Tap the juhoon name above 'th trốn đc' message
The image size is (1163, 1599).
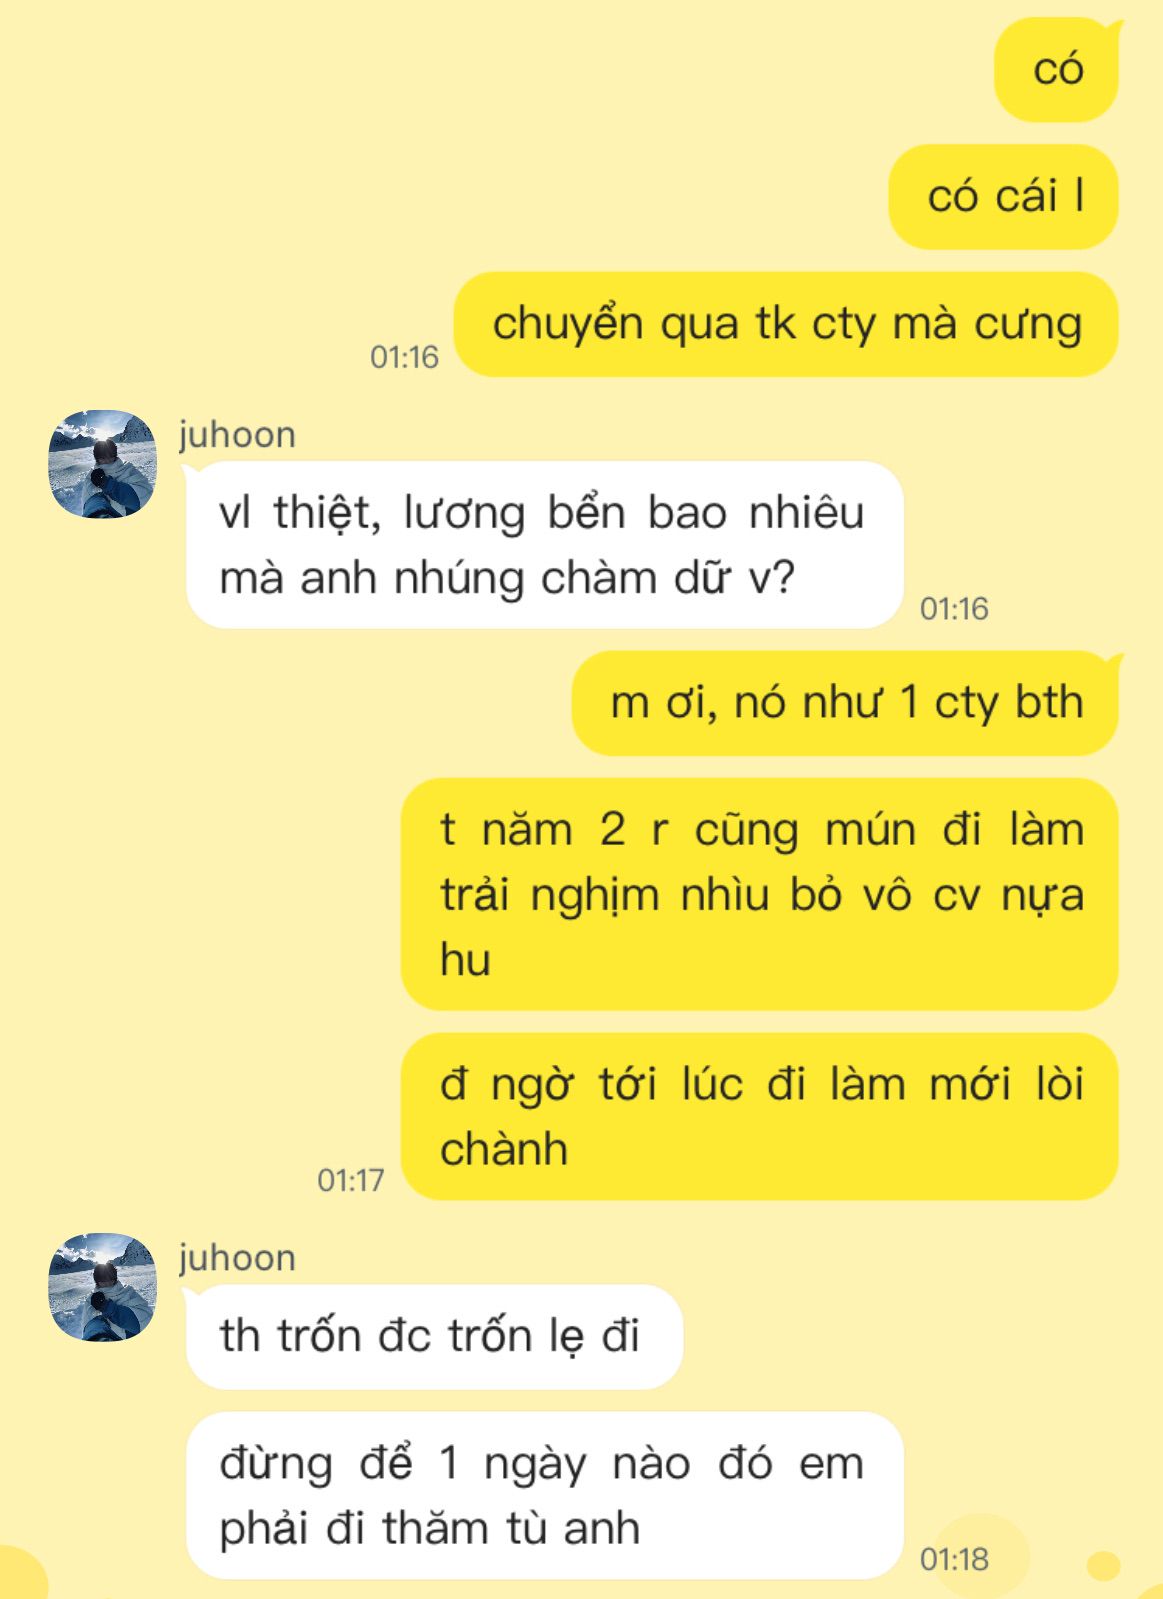237,1258
